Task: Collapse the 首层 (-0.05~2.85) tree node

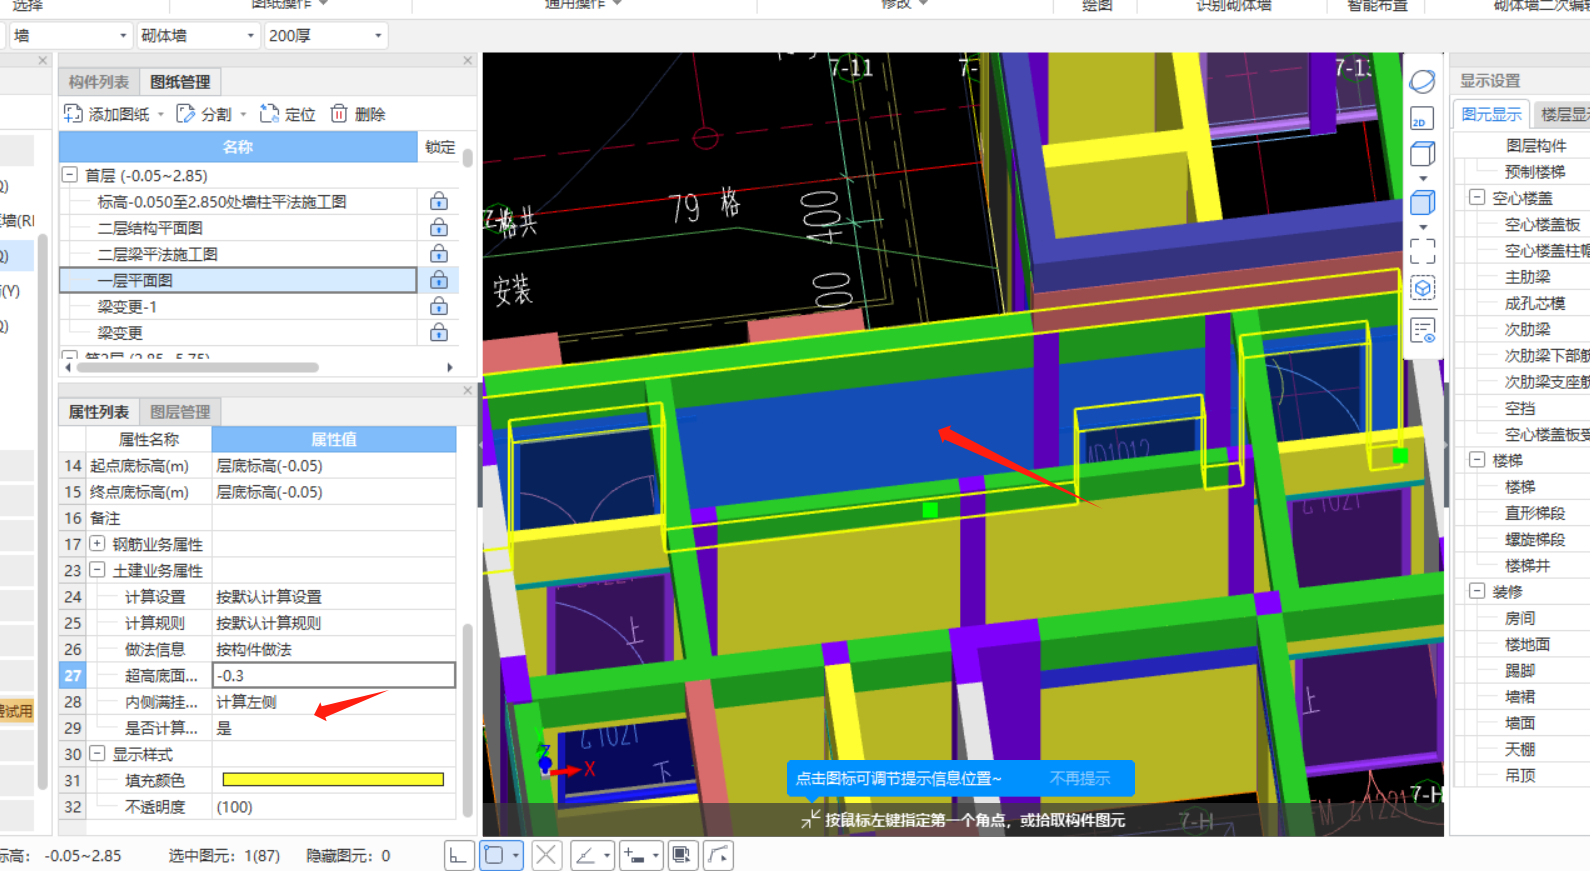Action: click(x=70, y=175)
